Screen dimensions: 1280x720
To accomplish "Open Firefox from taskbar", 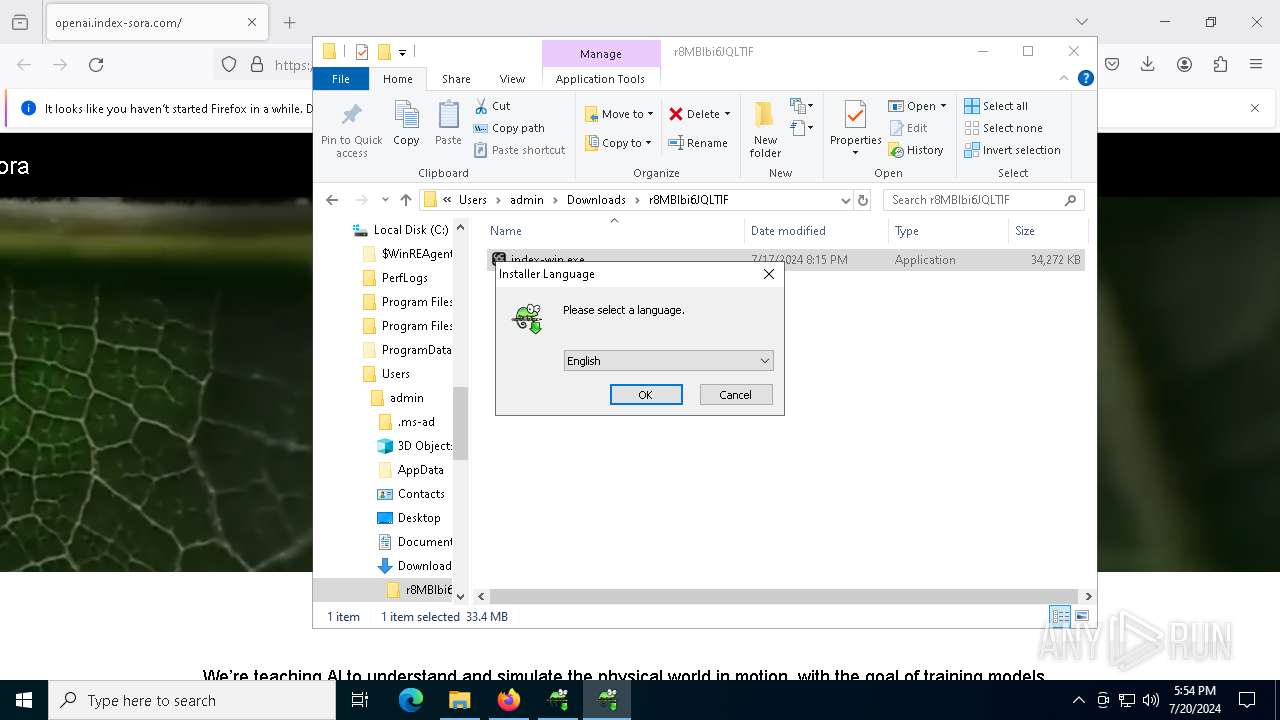I will point(509,700).
